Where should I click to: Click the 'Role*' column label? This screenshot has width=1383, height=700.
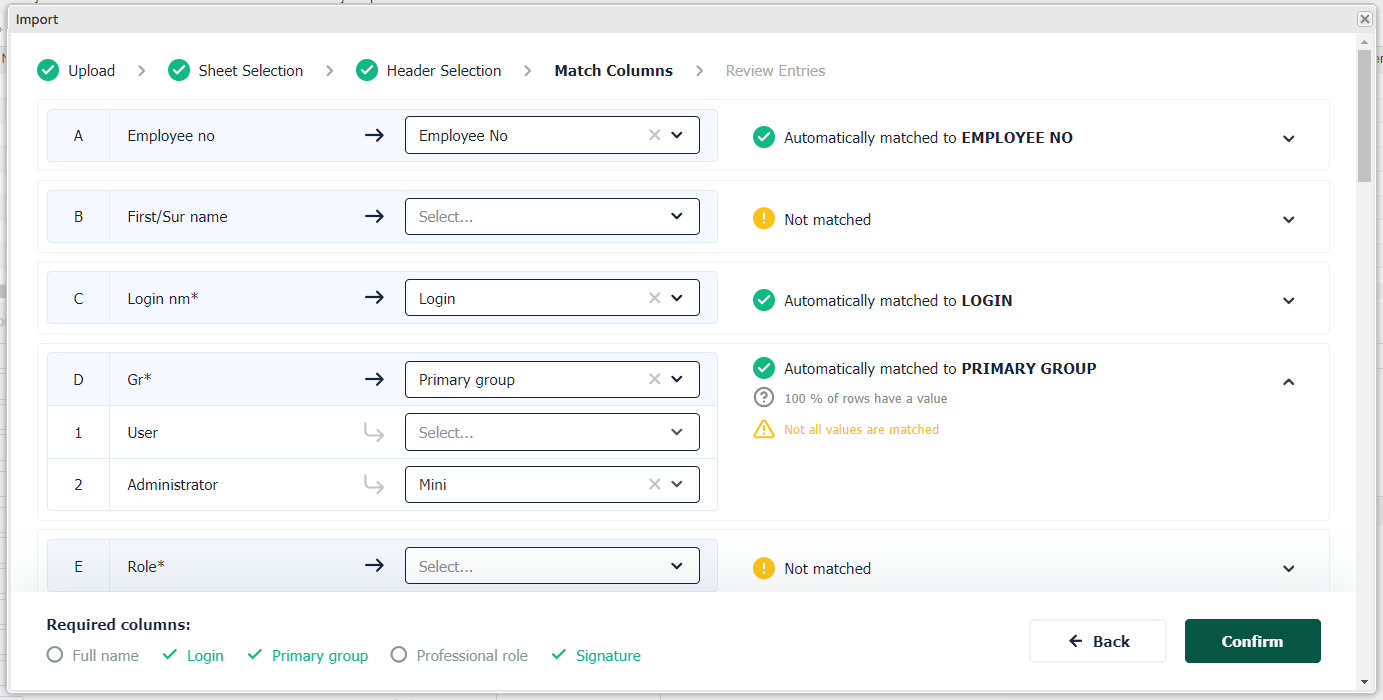[x=146, y=566]
